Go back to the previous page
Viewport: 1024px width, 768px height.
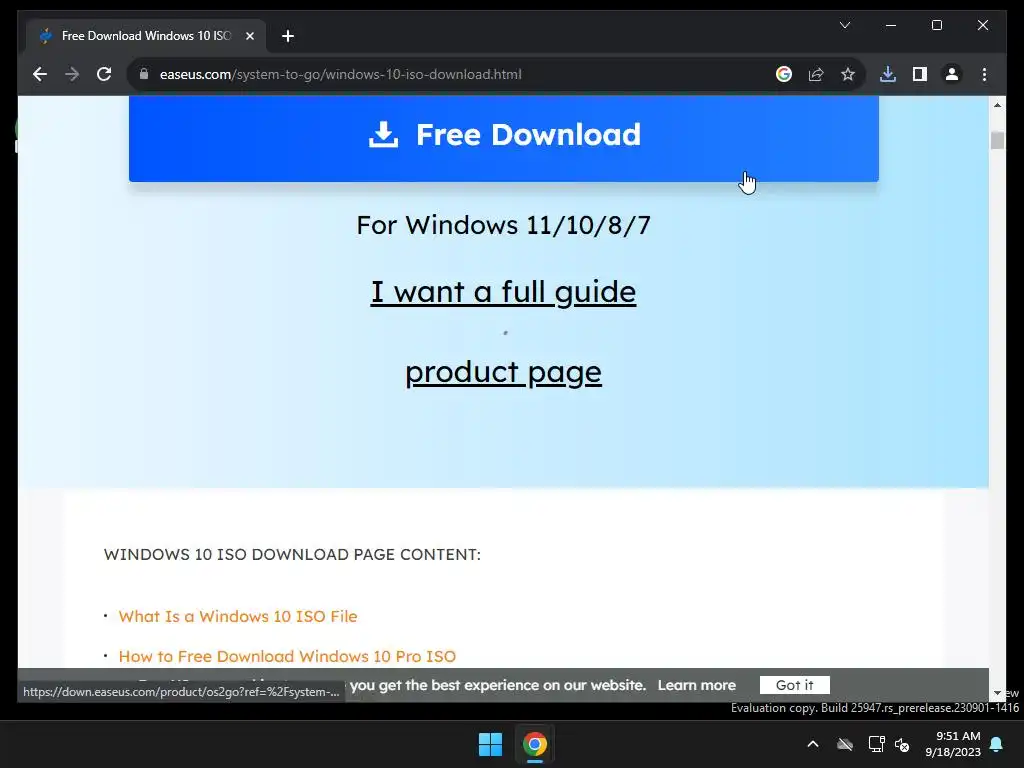40,74
